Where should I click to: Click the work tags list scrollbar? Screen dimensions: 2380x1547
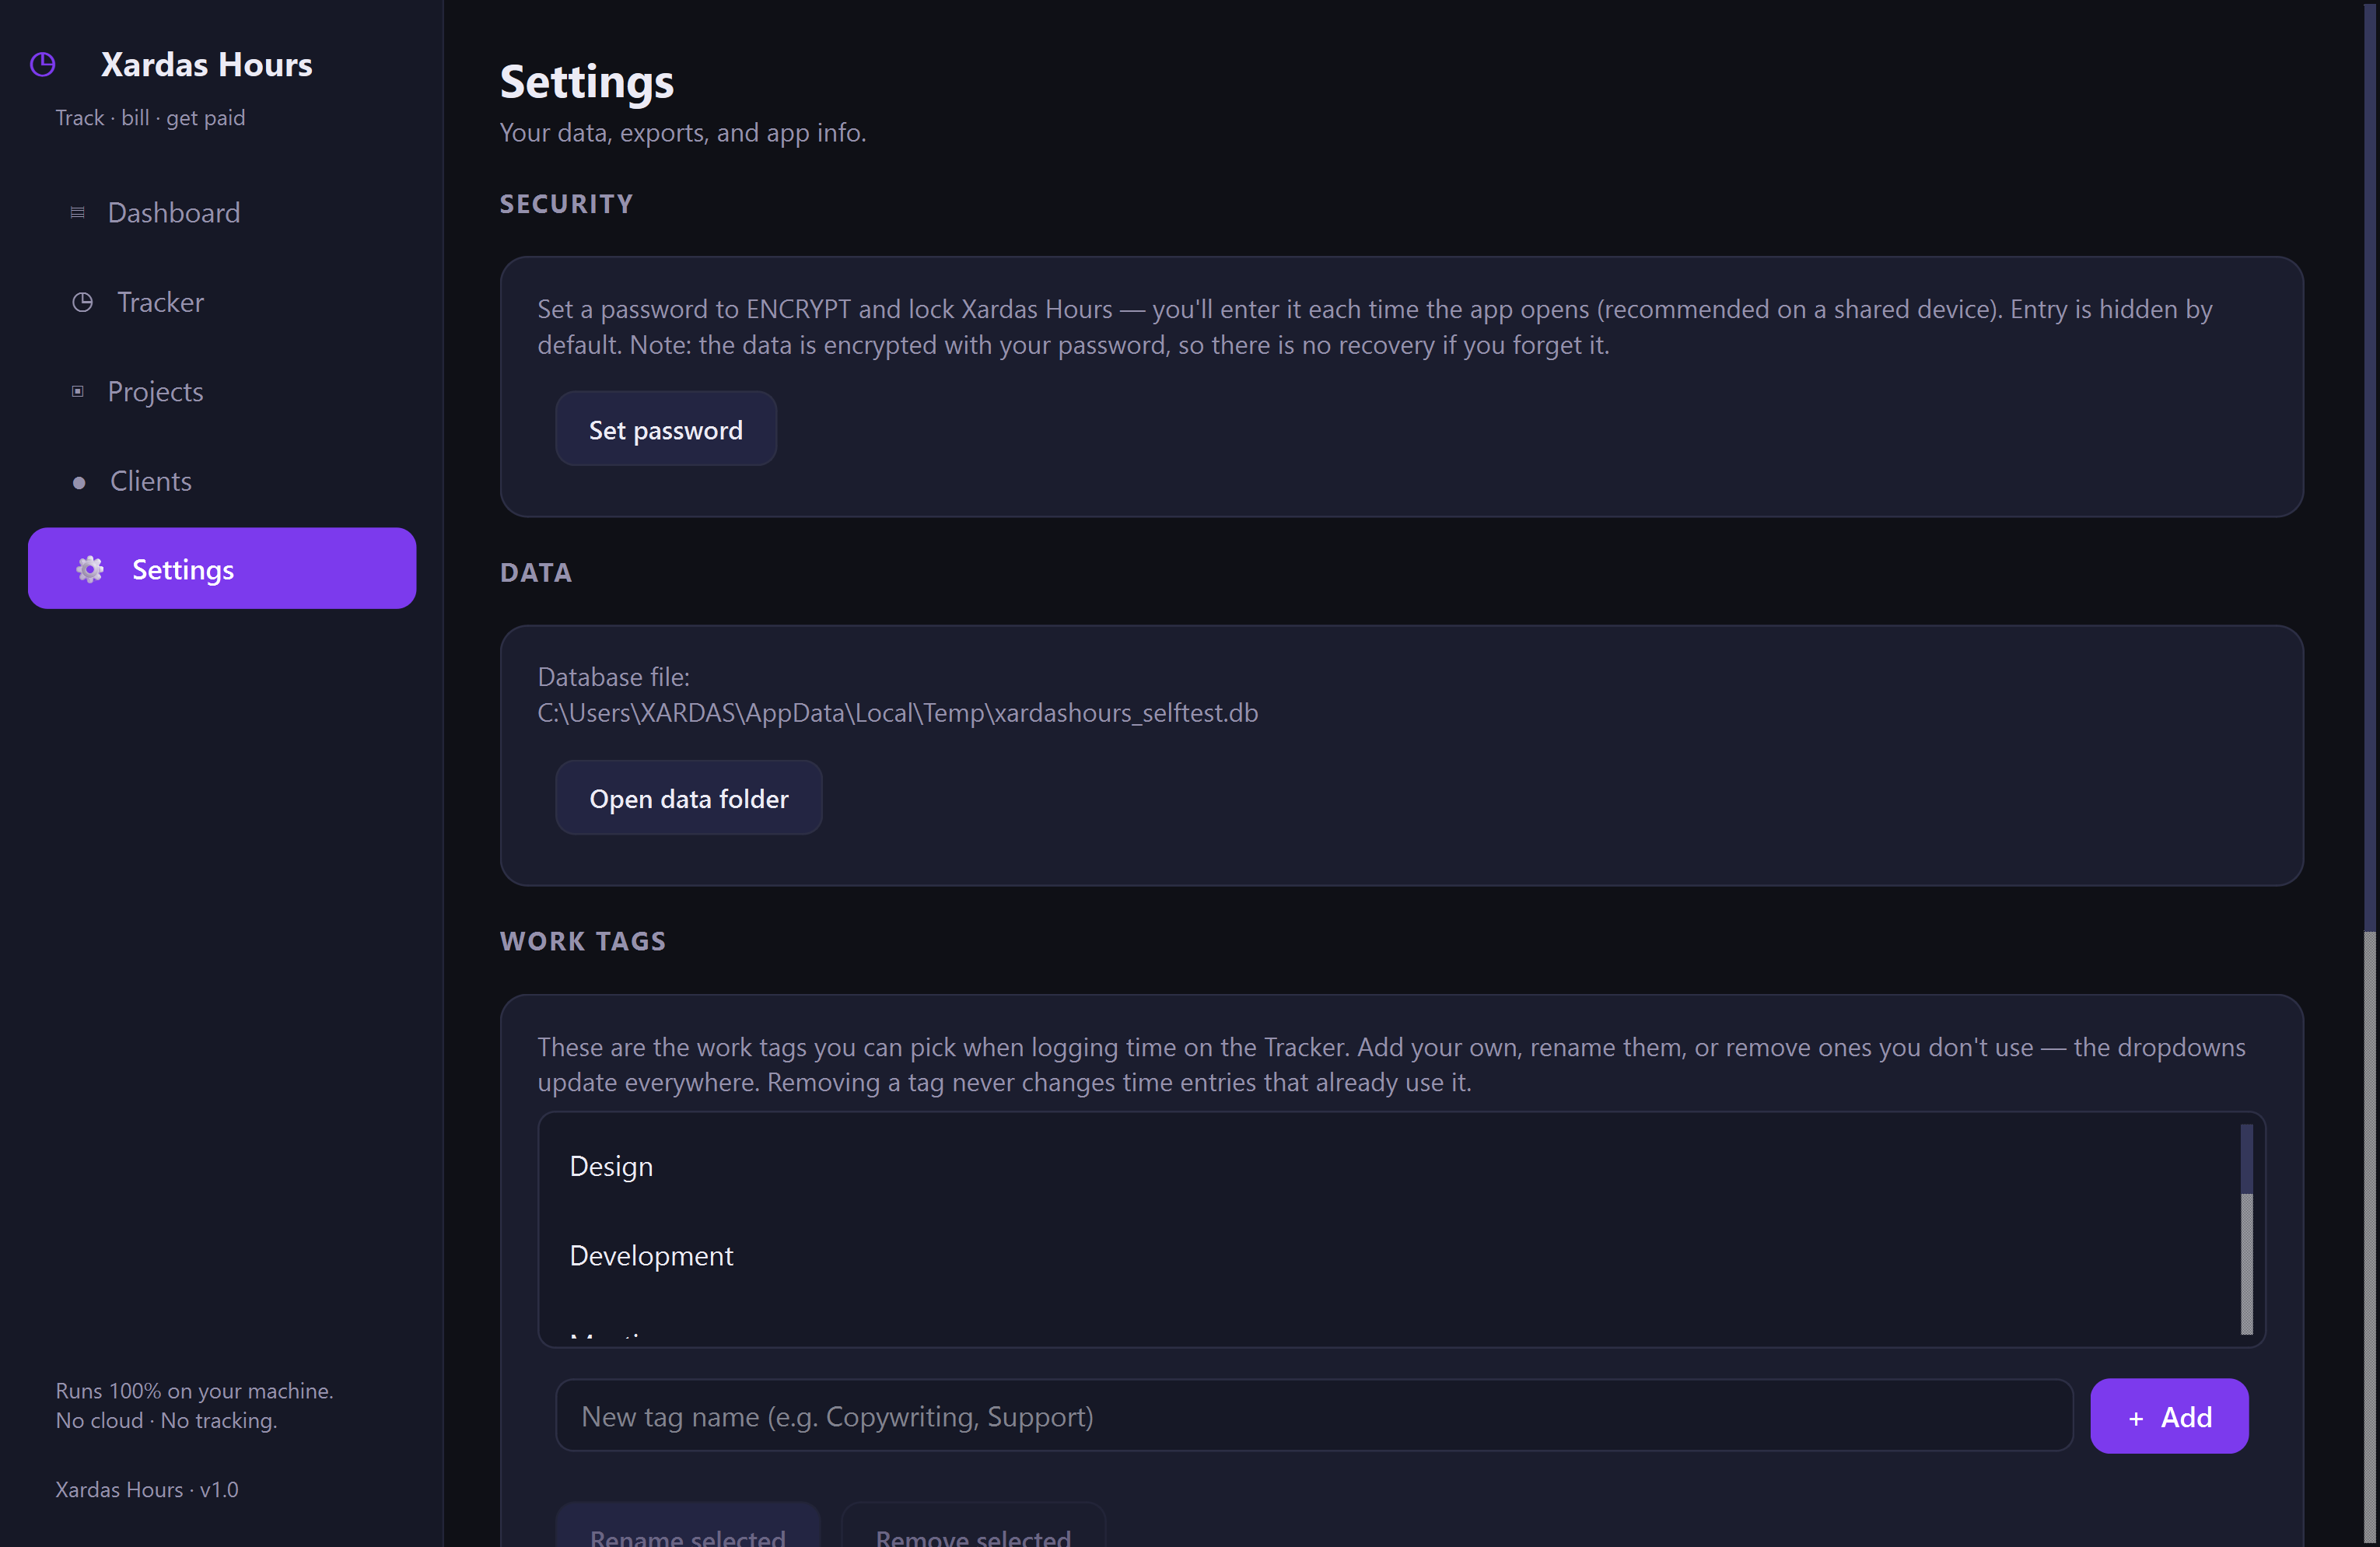click(2246, 1229)
